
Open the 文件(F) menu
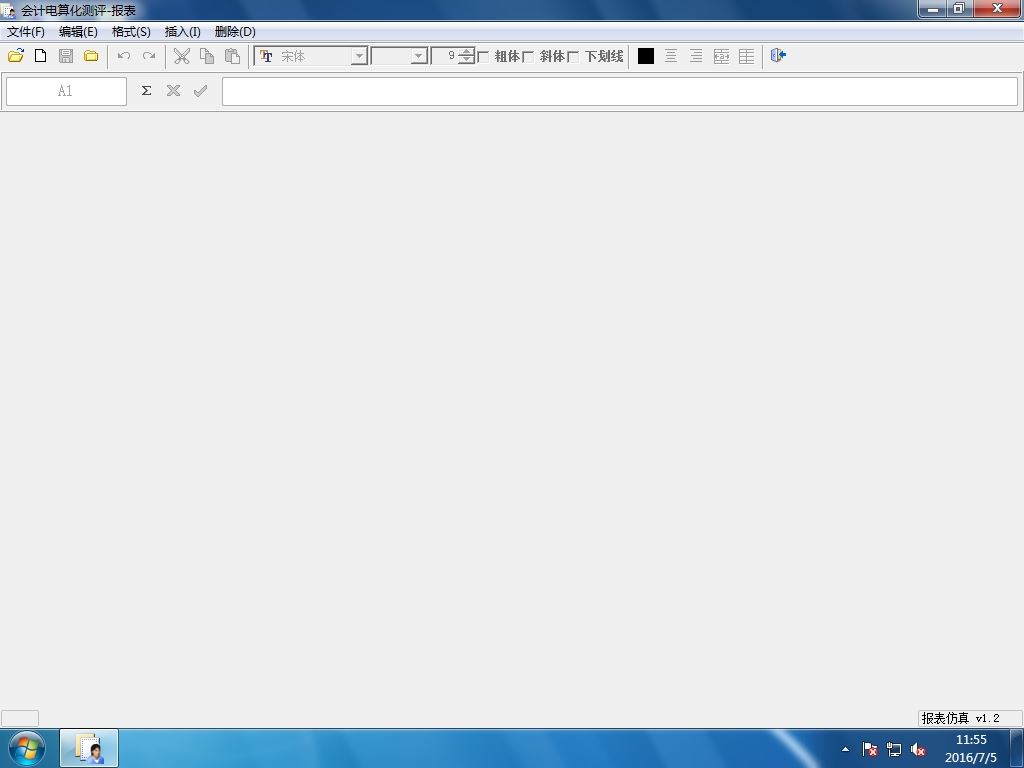click(x=25, y=31)
